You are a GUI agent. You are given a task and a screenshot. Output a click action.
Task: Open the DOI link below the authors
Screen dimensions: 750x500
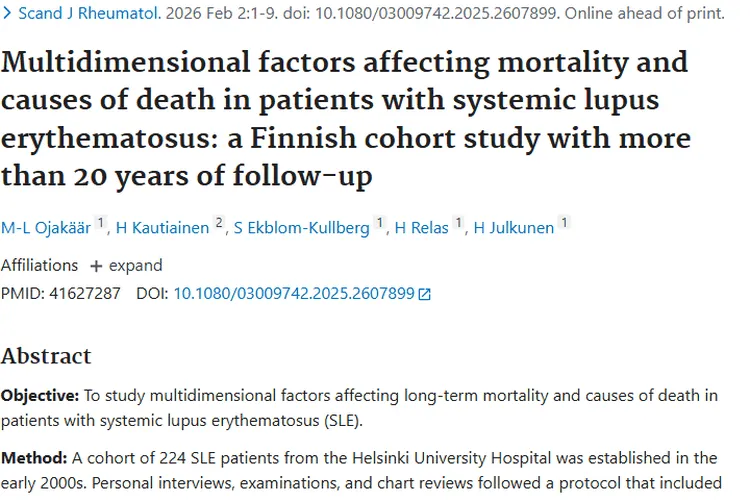pos(294,293)
